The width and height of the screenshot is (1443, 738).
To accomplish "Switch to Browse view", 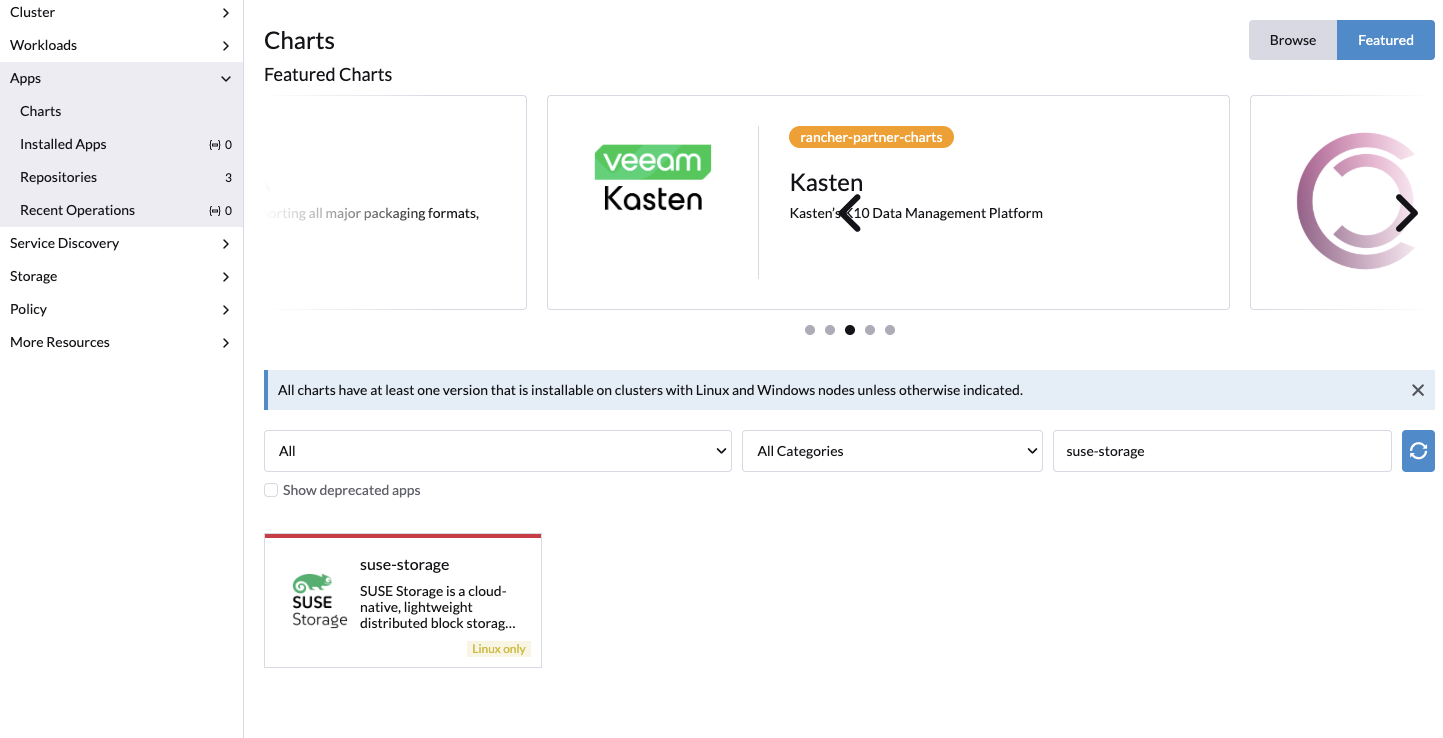I will [x=1292, y=40].
